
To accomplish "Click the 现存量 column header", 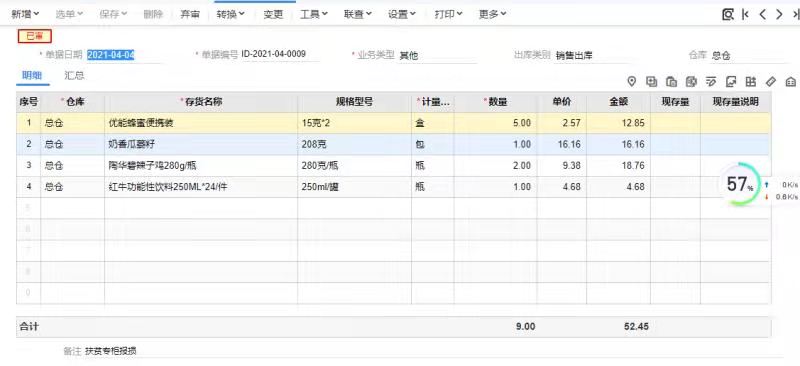I will (676, 102).
